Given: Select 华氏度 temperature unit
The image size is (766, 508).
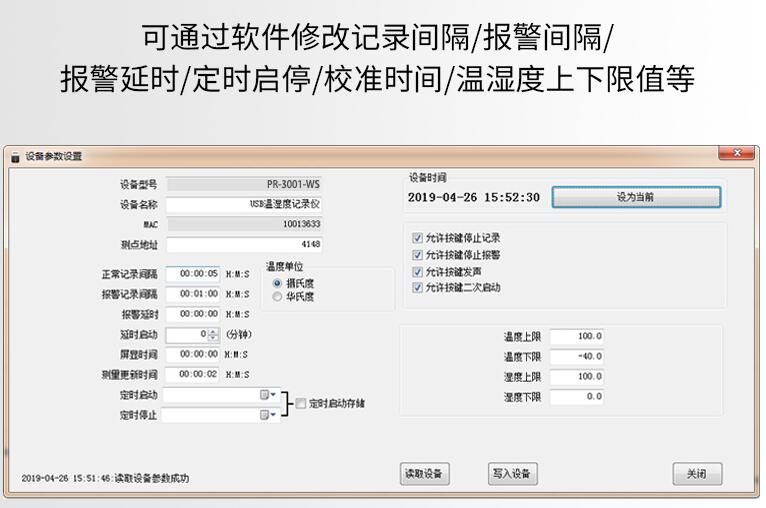Looking at the screenshot, I should (277, 297).
